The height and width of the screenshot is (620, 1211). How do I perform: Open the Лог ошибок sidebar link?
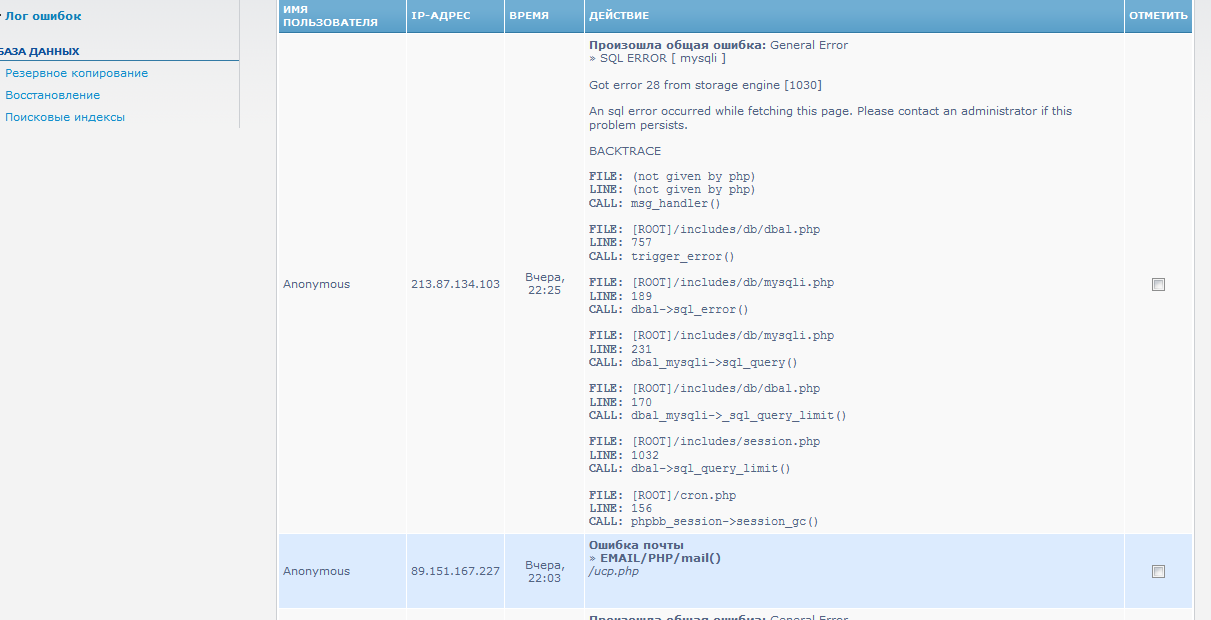[43, 16]
